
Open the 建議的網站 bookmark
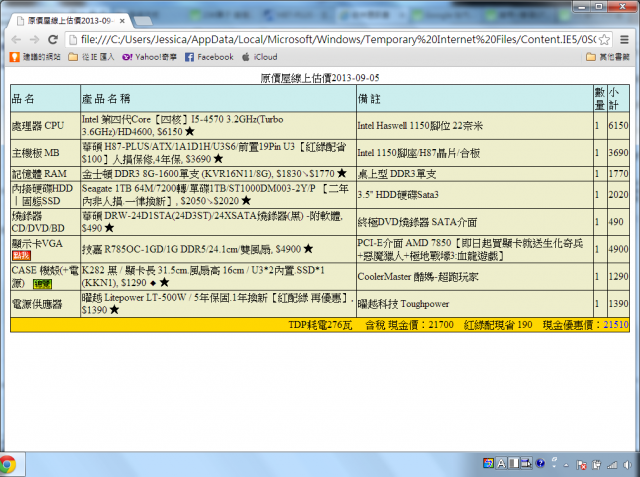coord(36,57)
